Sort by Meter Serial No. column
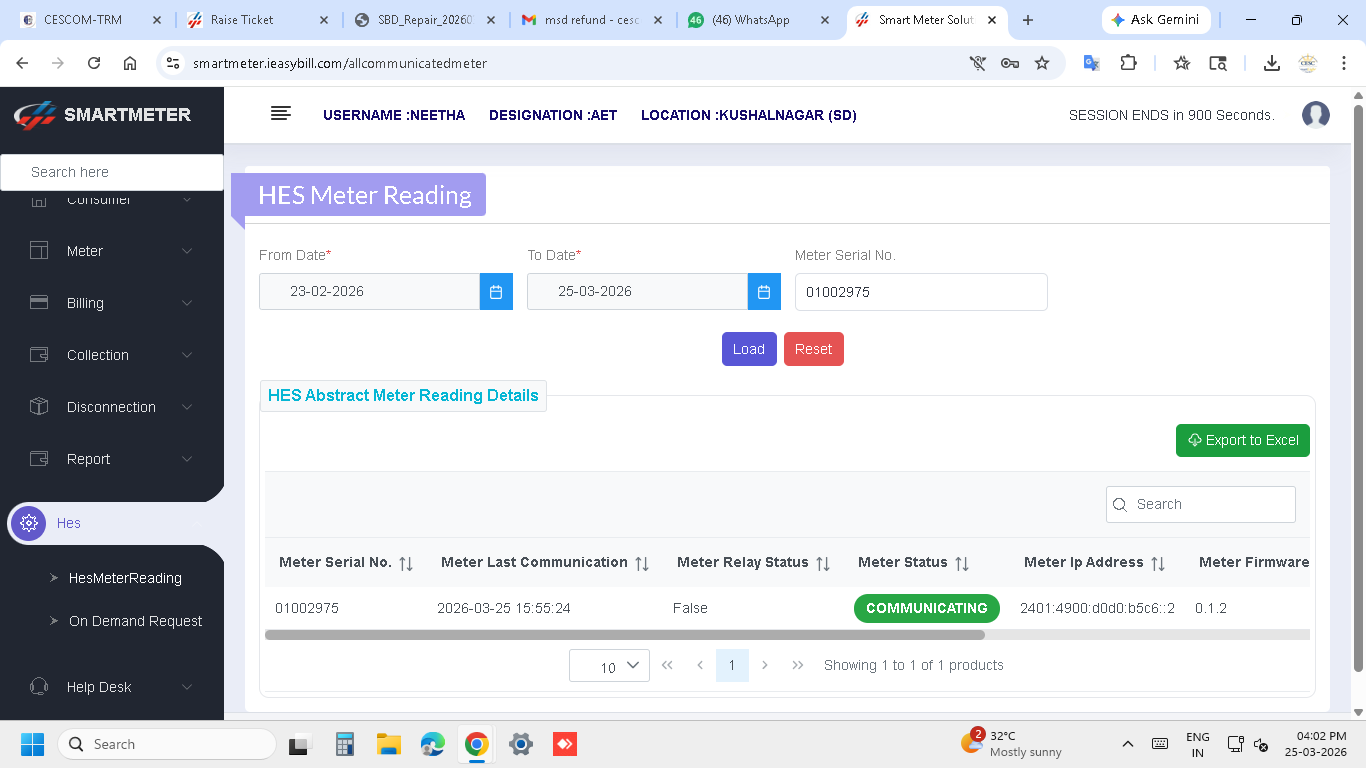The image size is (1366, 768). tap(406, 564)
